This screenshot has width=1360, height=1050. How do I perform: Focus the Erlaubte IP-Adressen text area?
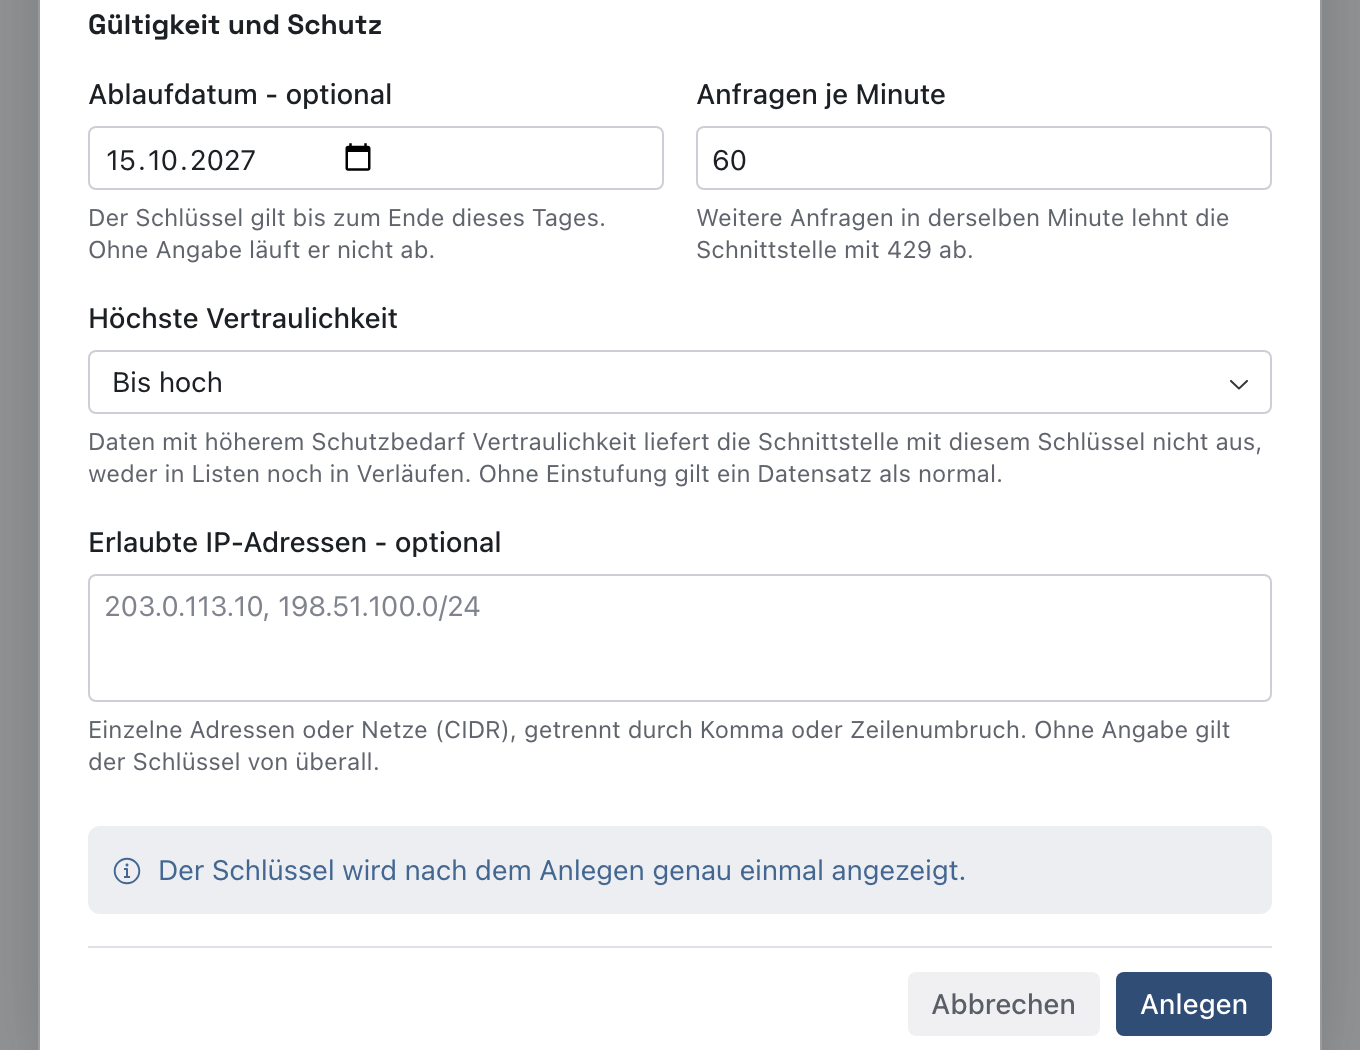pos(680,638)
